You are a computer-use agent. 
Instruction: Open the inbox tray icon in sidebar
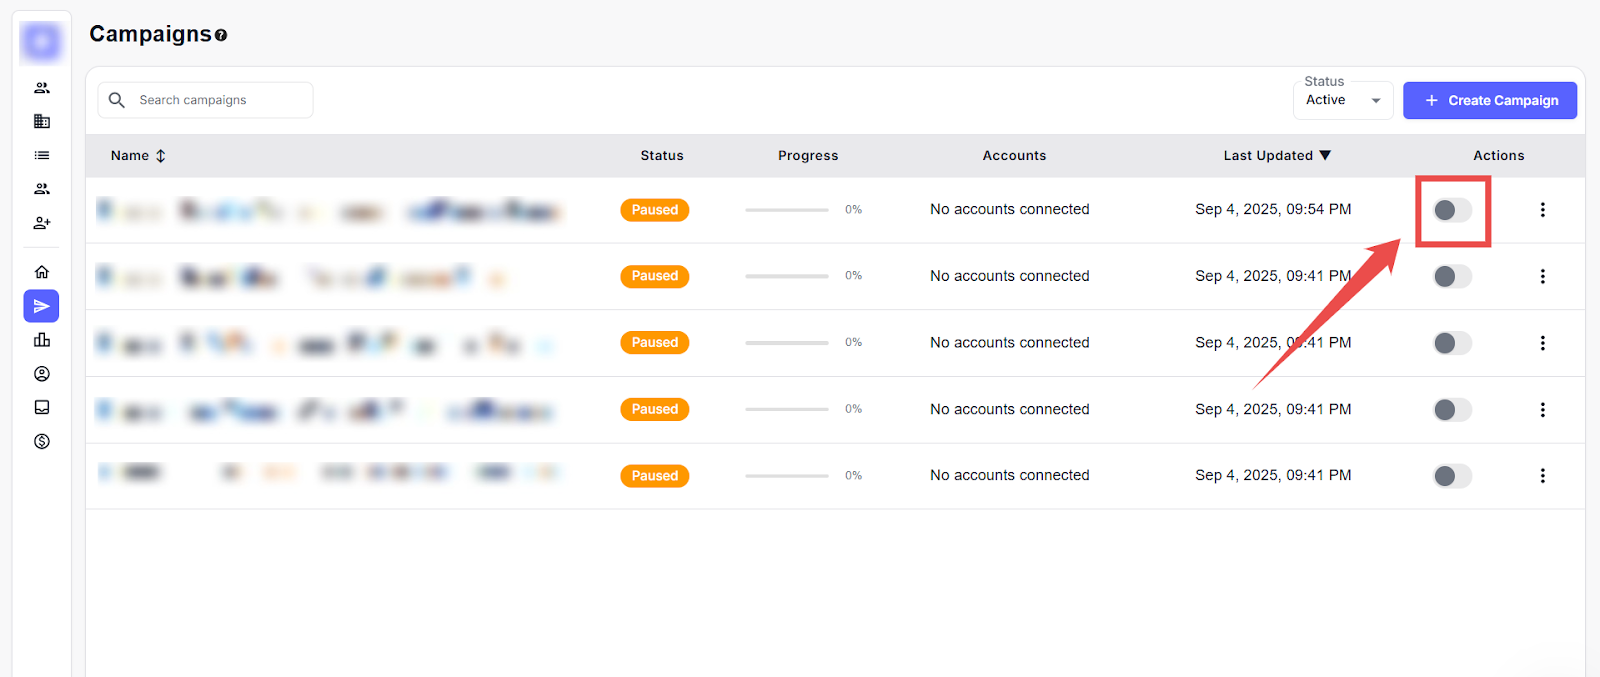[42, 407]
